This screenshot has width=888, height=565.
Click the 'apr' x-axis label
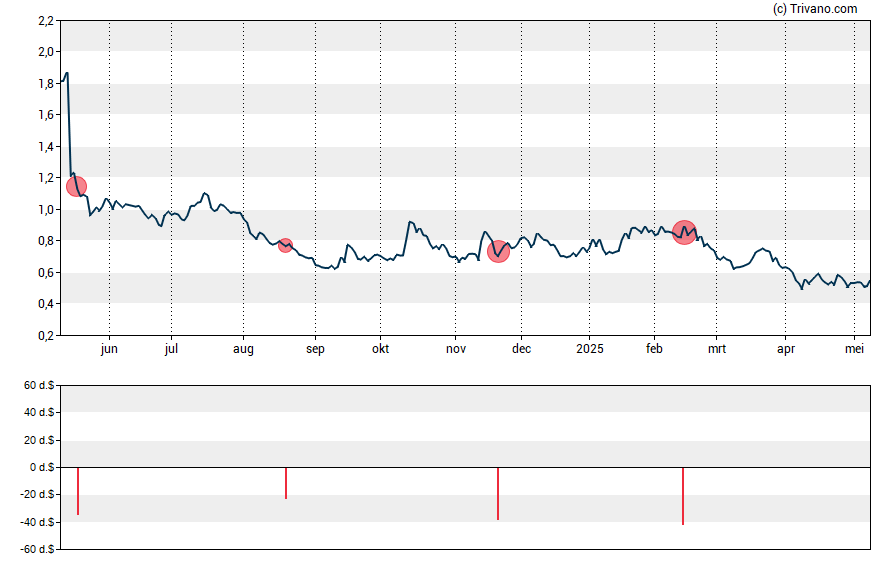coord(785,349)
